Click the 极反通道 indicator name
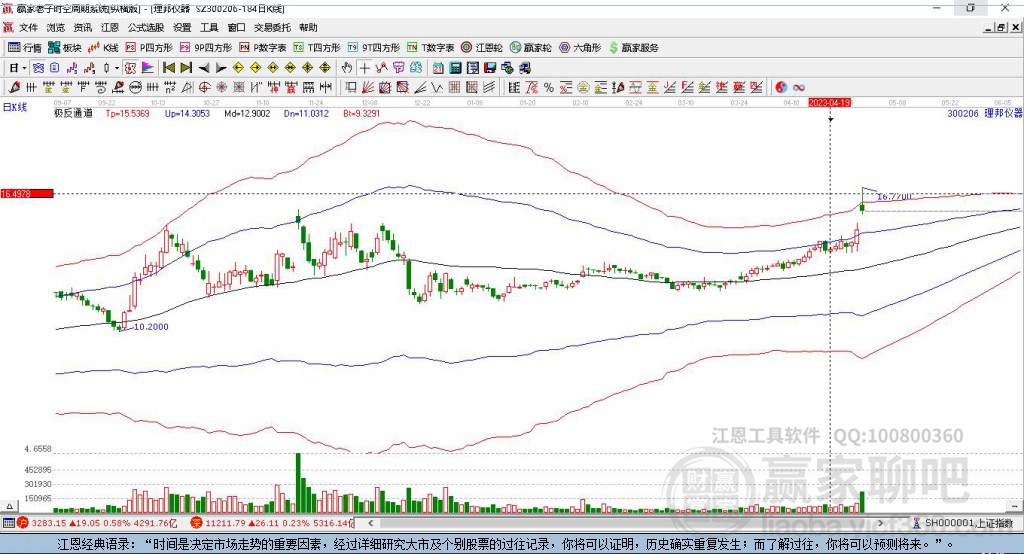The height and width of the screenshot is (554, 1024). click(x=73, y=113)
